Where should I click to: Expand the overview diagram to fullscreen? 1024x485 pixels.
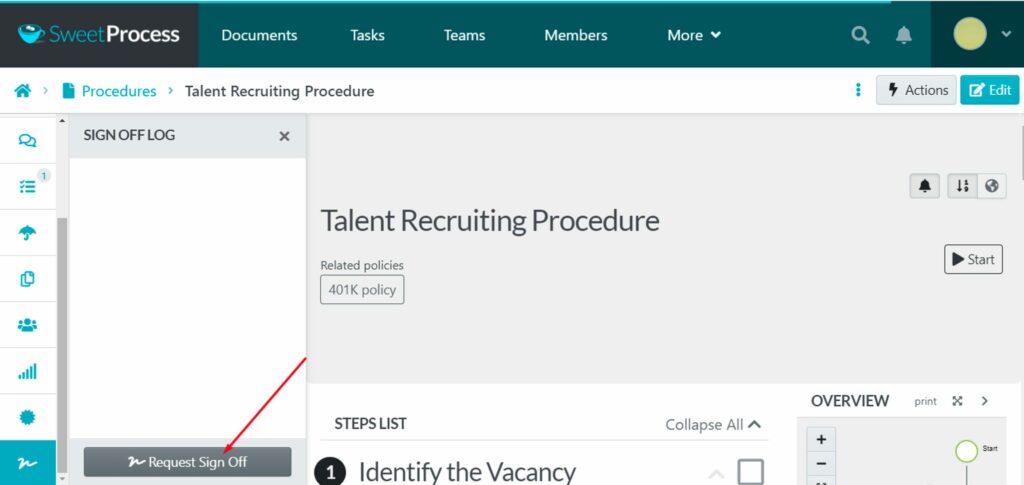point(957,401)
